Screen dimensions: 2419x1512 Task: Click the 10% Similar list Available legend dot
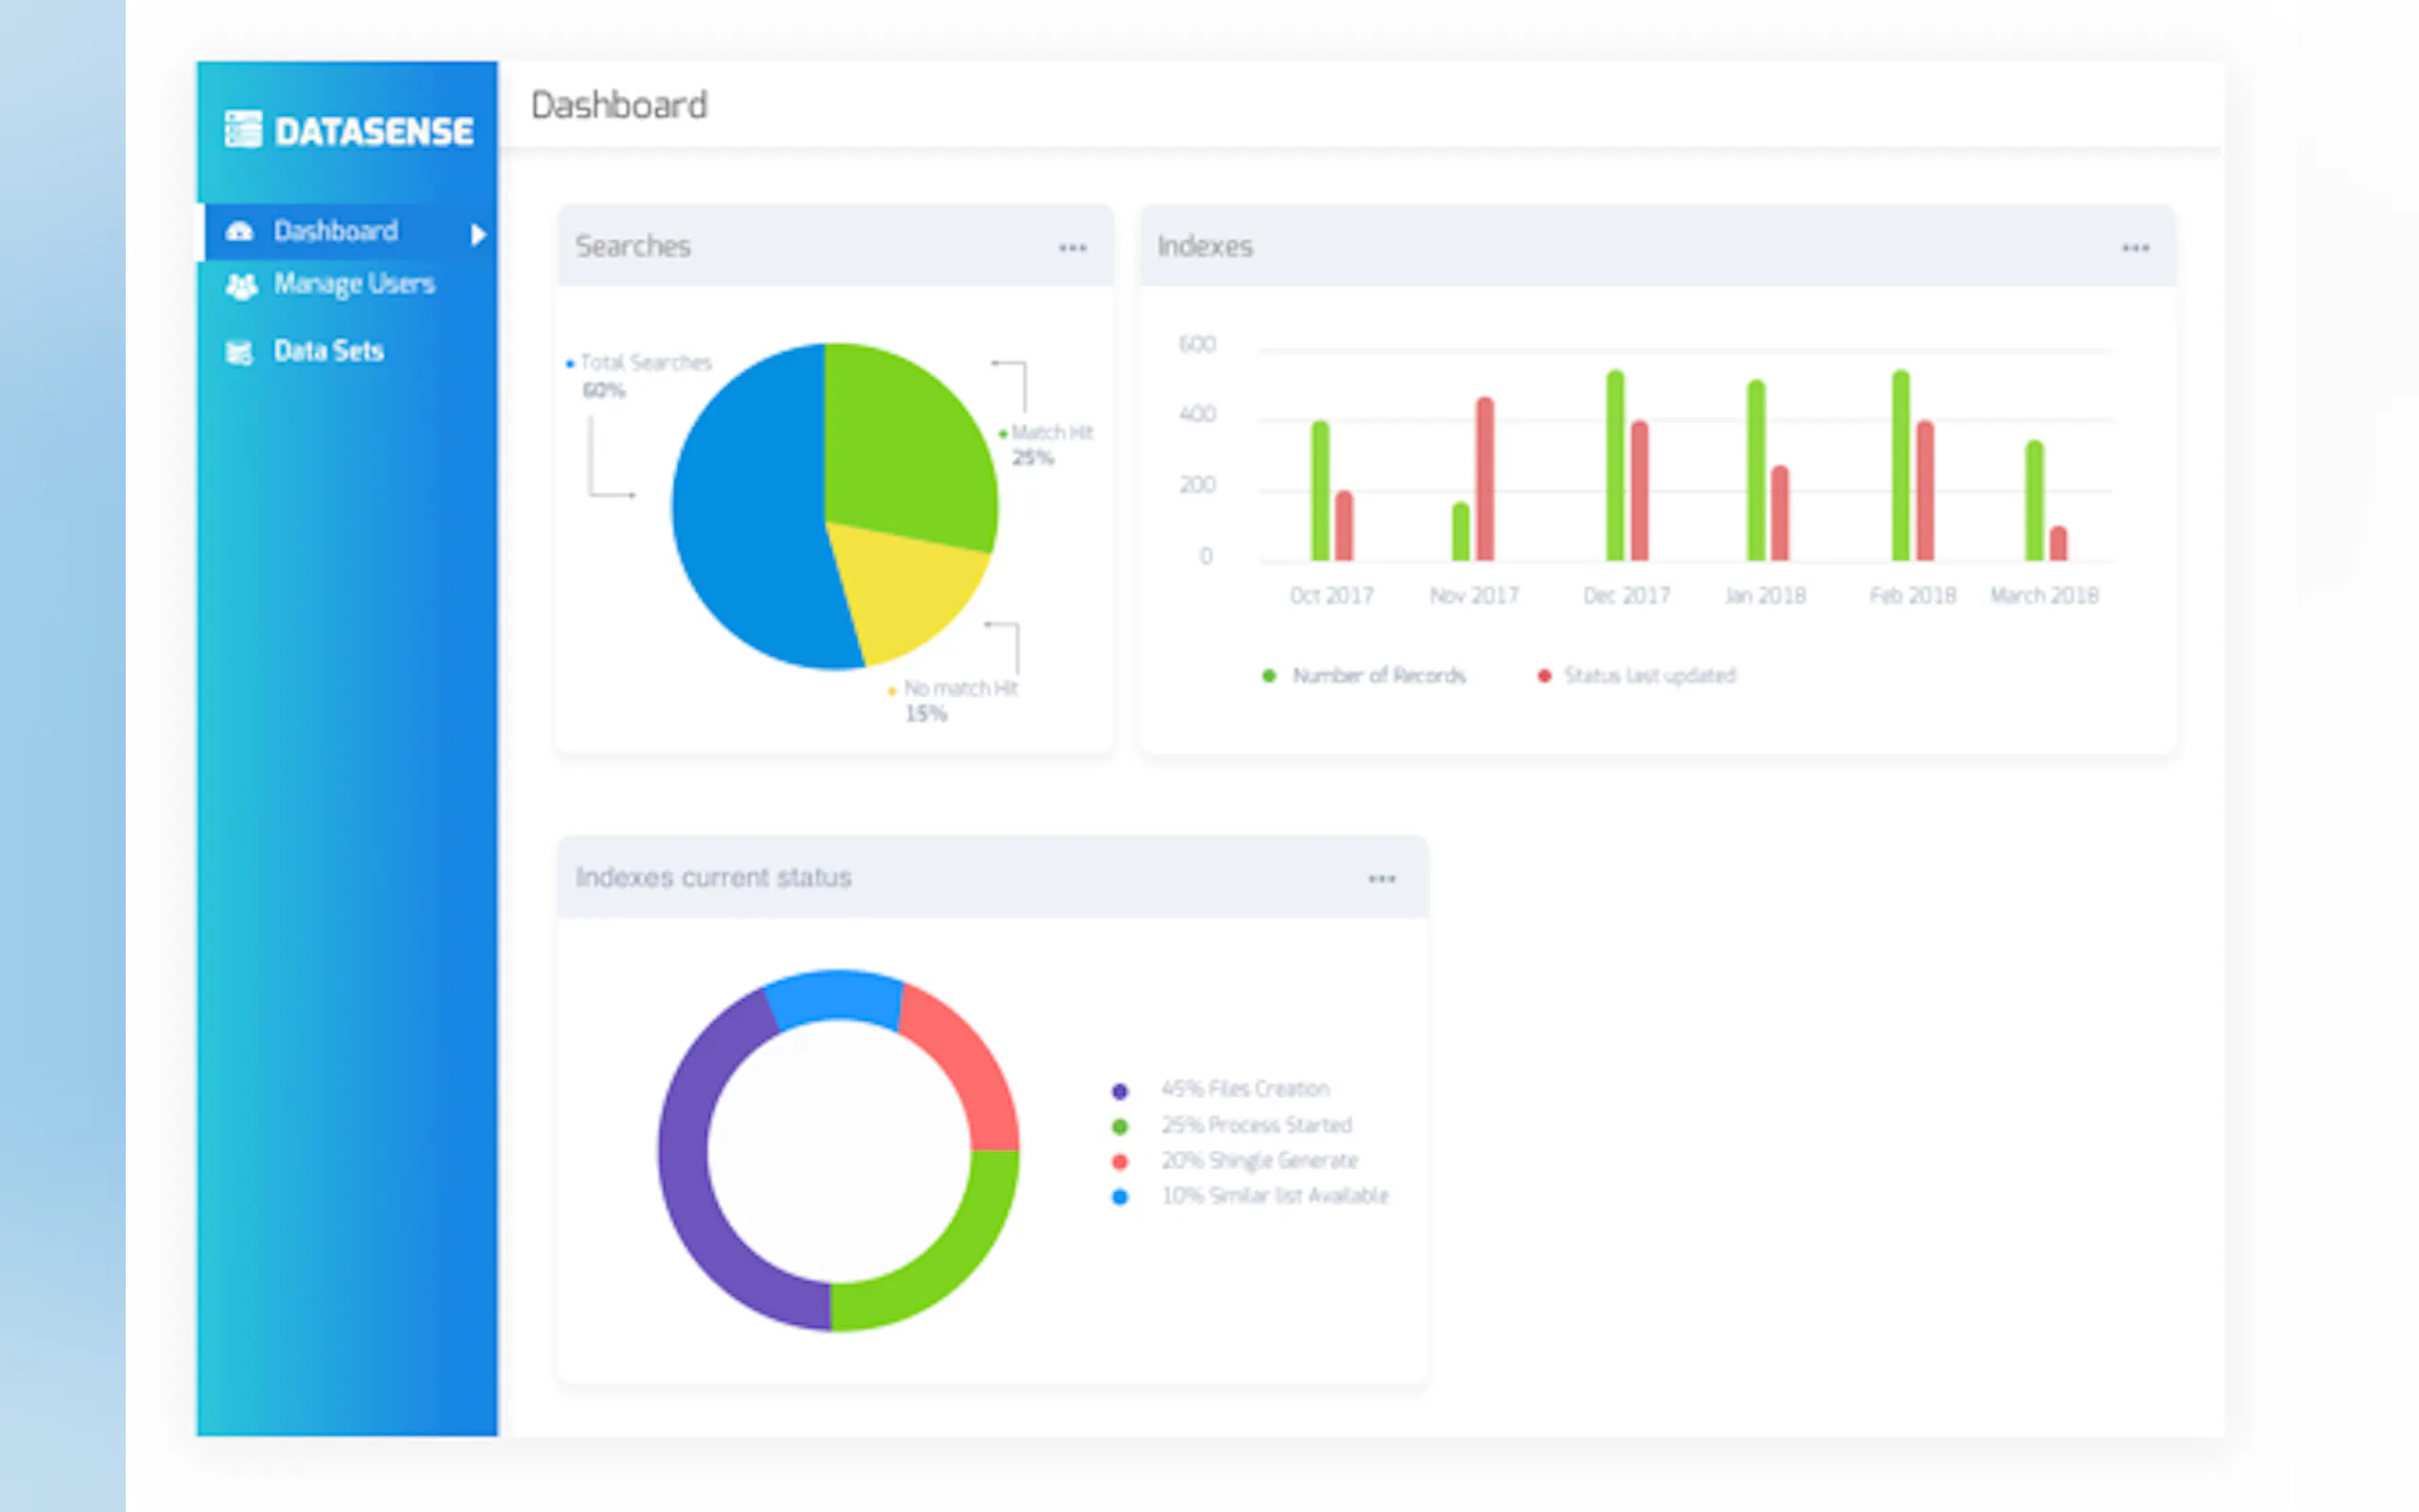[x=1120, y=1197]
